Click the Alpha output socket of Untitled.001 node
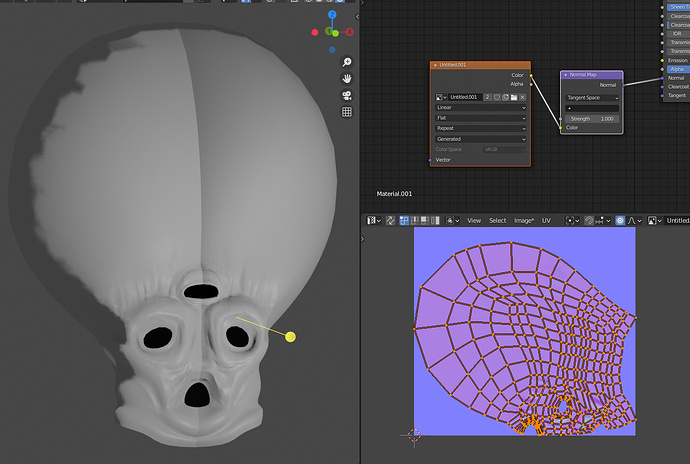This screenshot has height=464, width=690. click(531, 84)
